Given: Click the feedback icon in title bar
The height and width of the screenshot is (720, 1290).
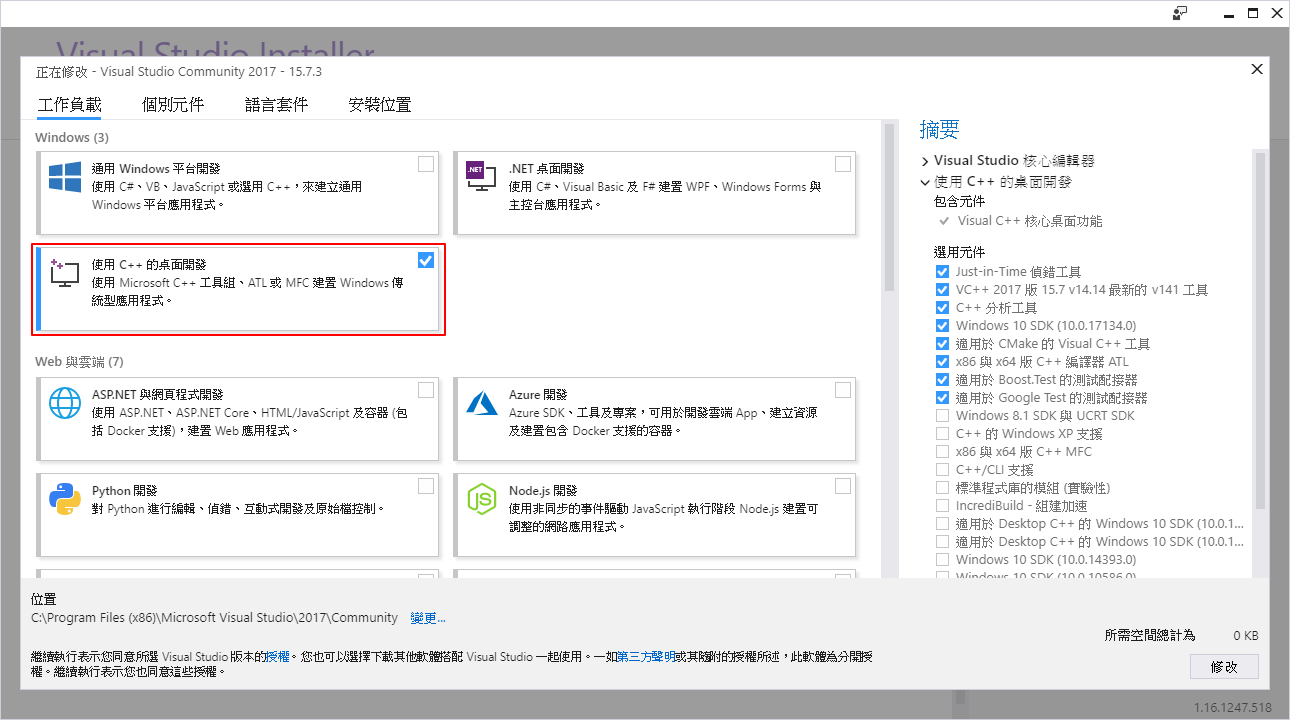Looking at the screenshot, I should point(1180,13).
